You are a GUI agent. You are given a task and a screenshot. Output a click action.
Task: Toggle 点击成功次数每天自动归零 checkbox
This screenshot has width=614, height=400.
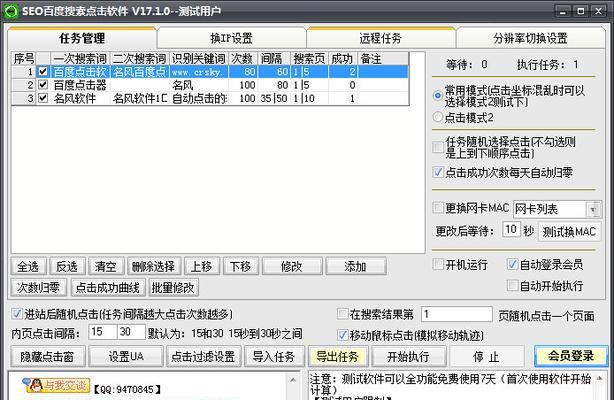click(x=438, y=172)
